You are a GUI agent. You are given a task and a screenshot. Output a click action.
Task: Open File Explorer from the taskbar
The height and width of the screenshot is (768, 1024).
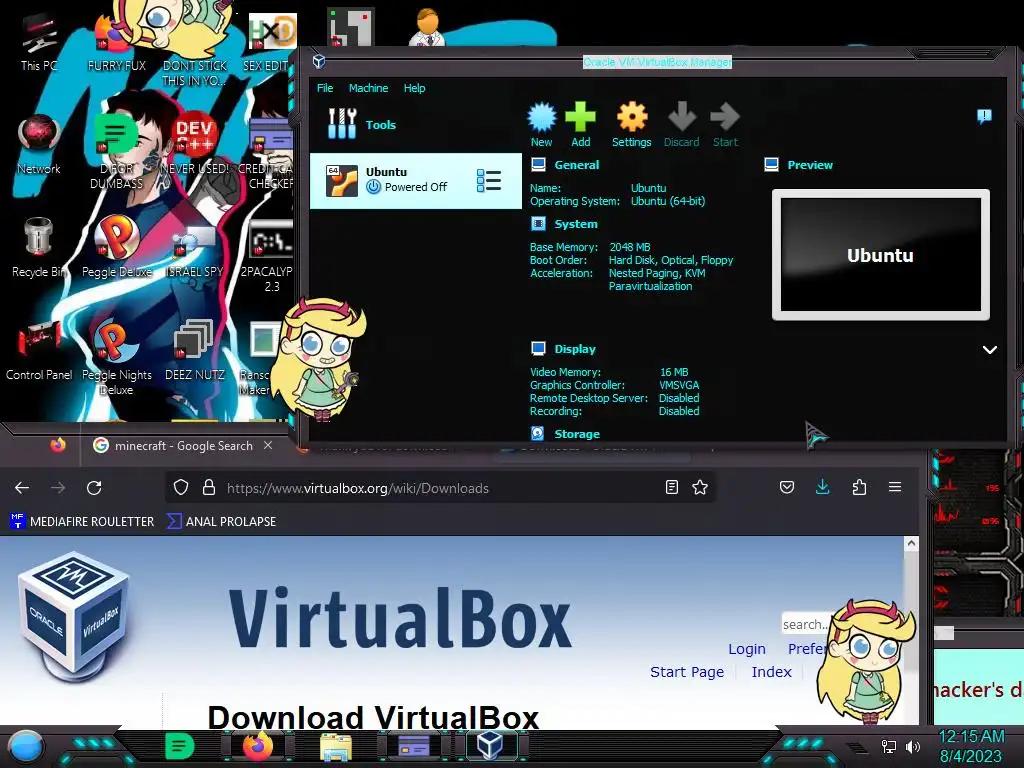point(336,746)
